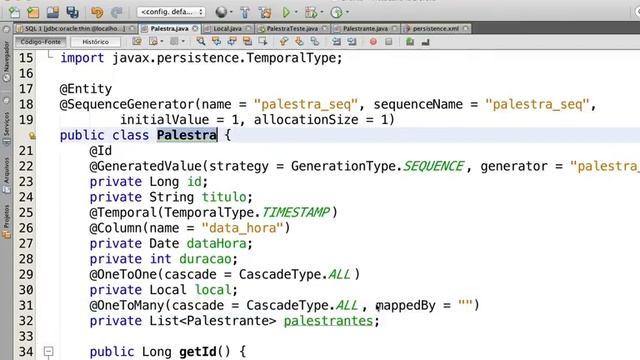640x360 pixels.
Task: Collapse getId method fold marker
Action: click(x=49, y=351)
